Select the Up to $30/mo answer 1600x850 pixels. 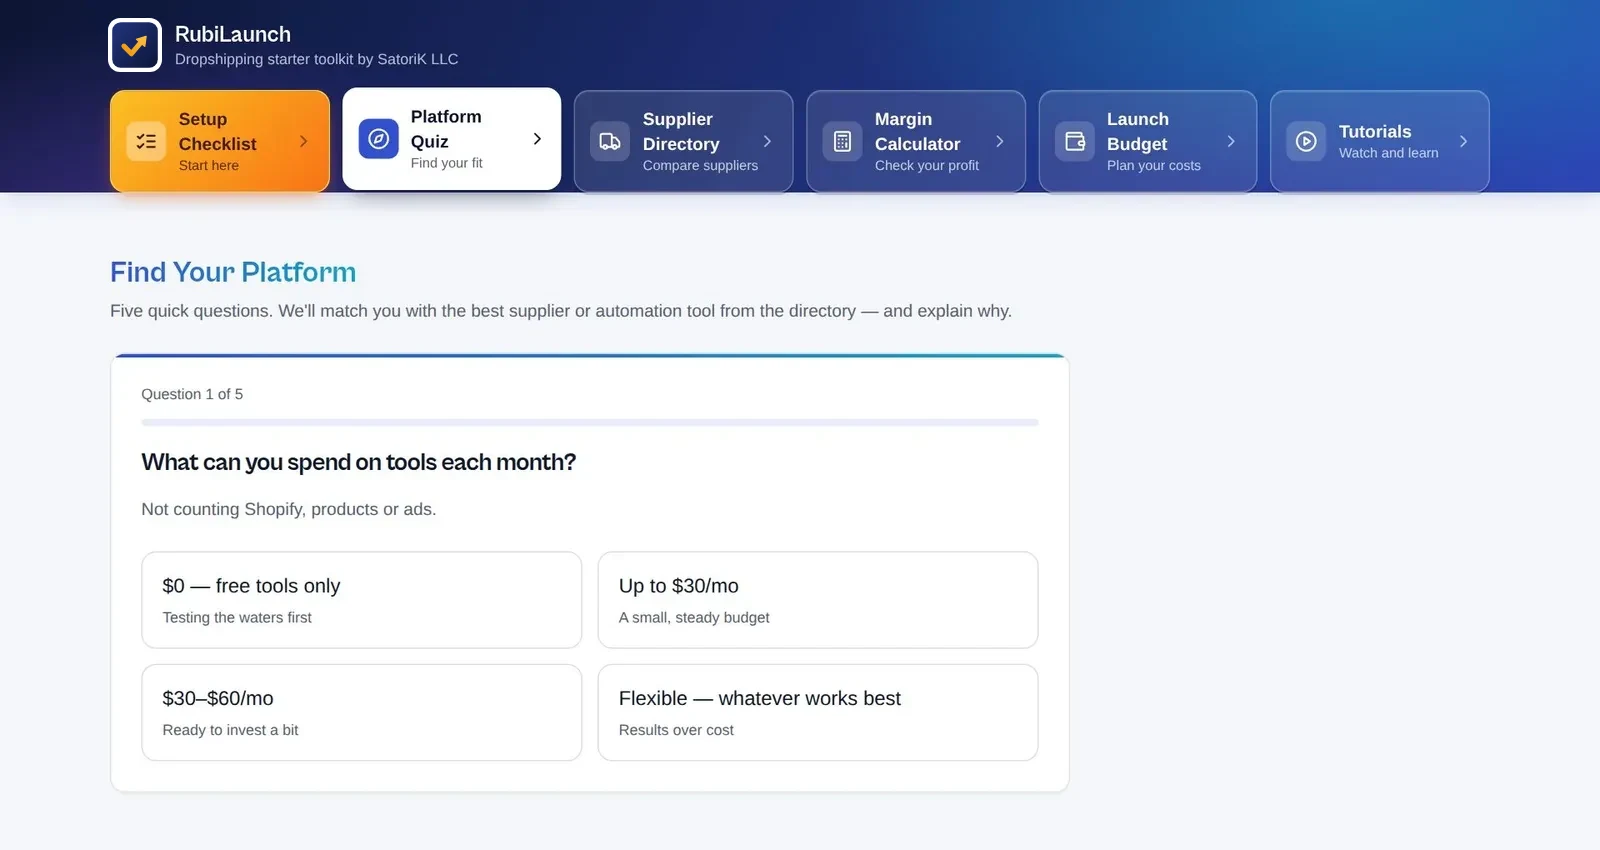click(818, 600)
